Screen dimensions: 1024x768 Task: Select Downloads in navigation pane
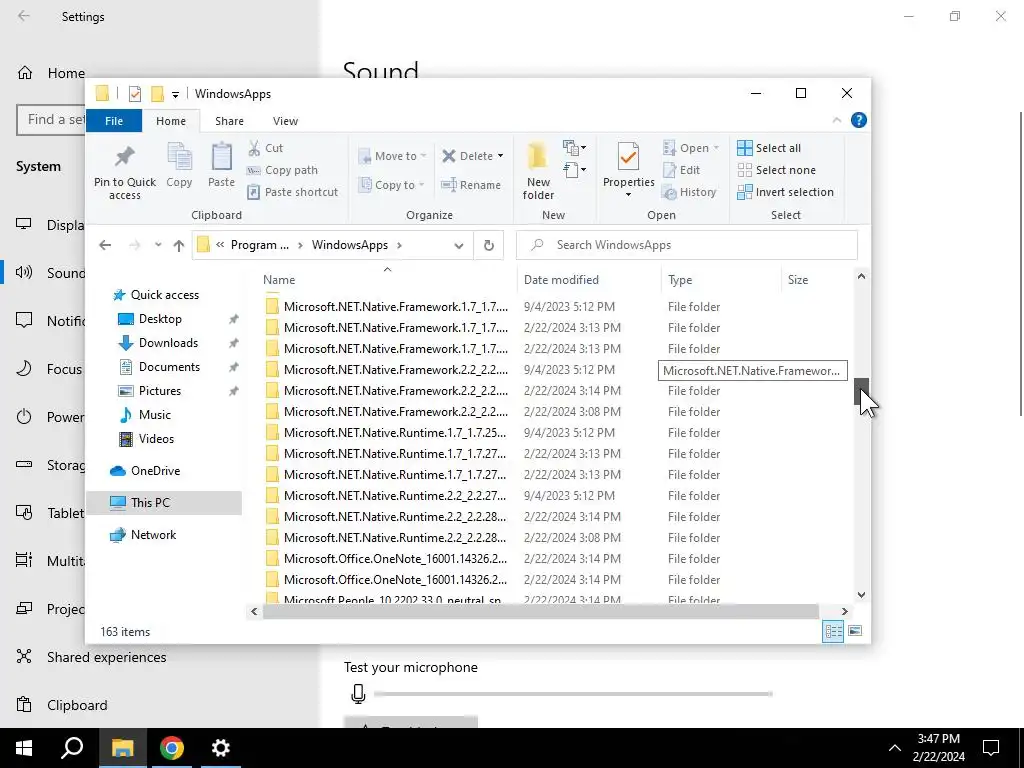click(x=168, y=343)
